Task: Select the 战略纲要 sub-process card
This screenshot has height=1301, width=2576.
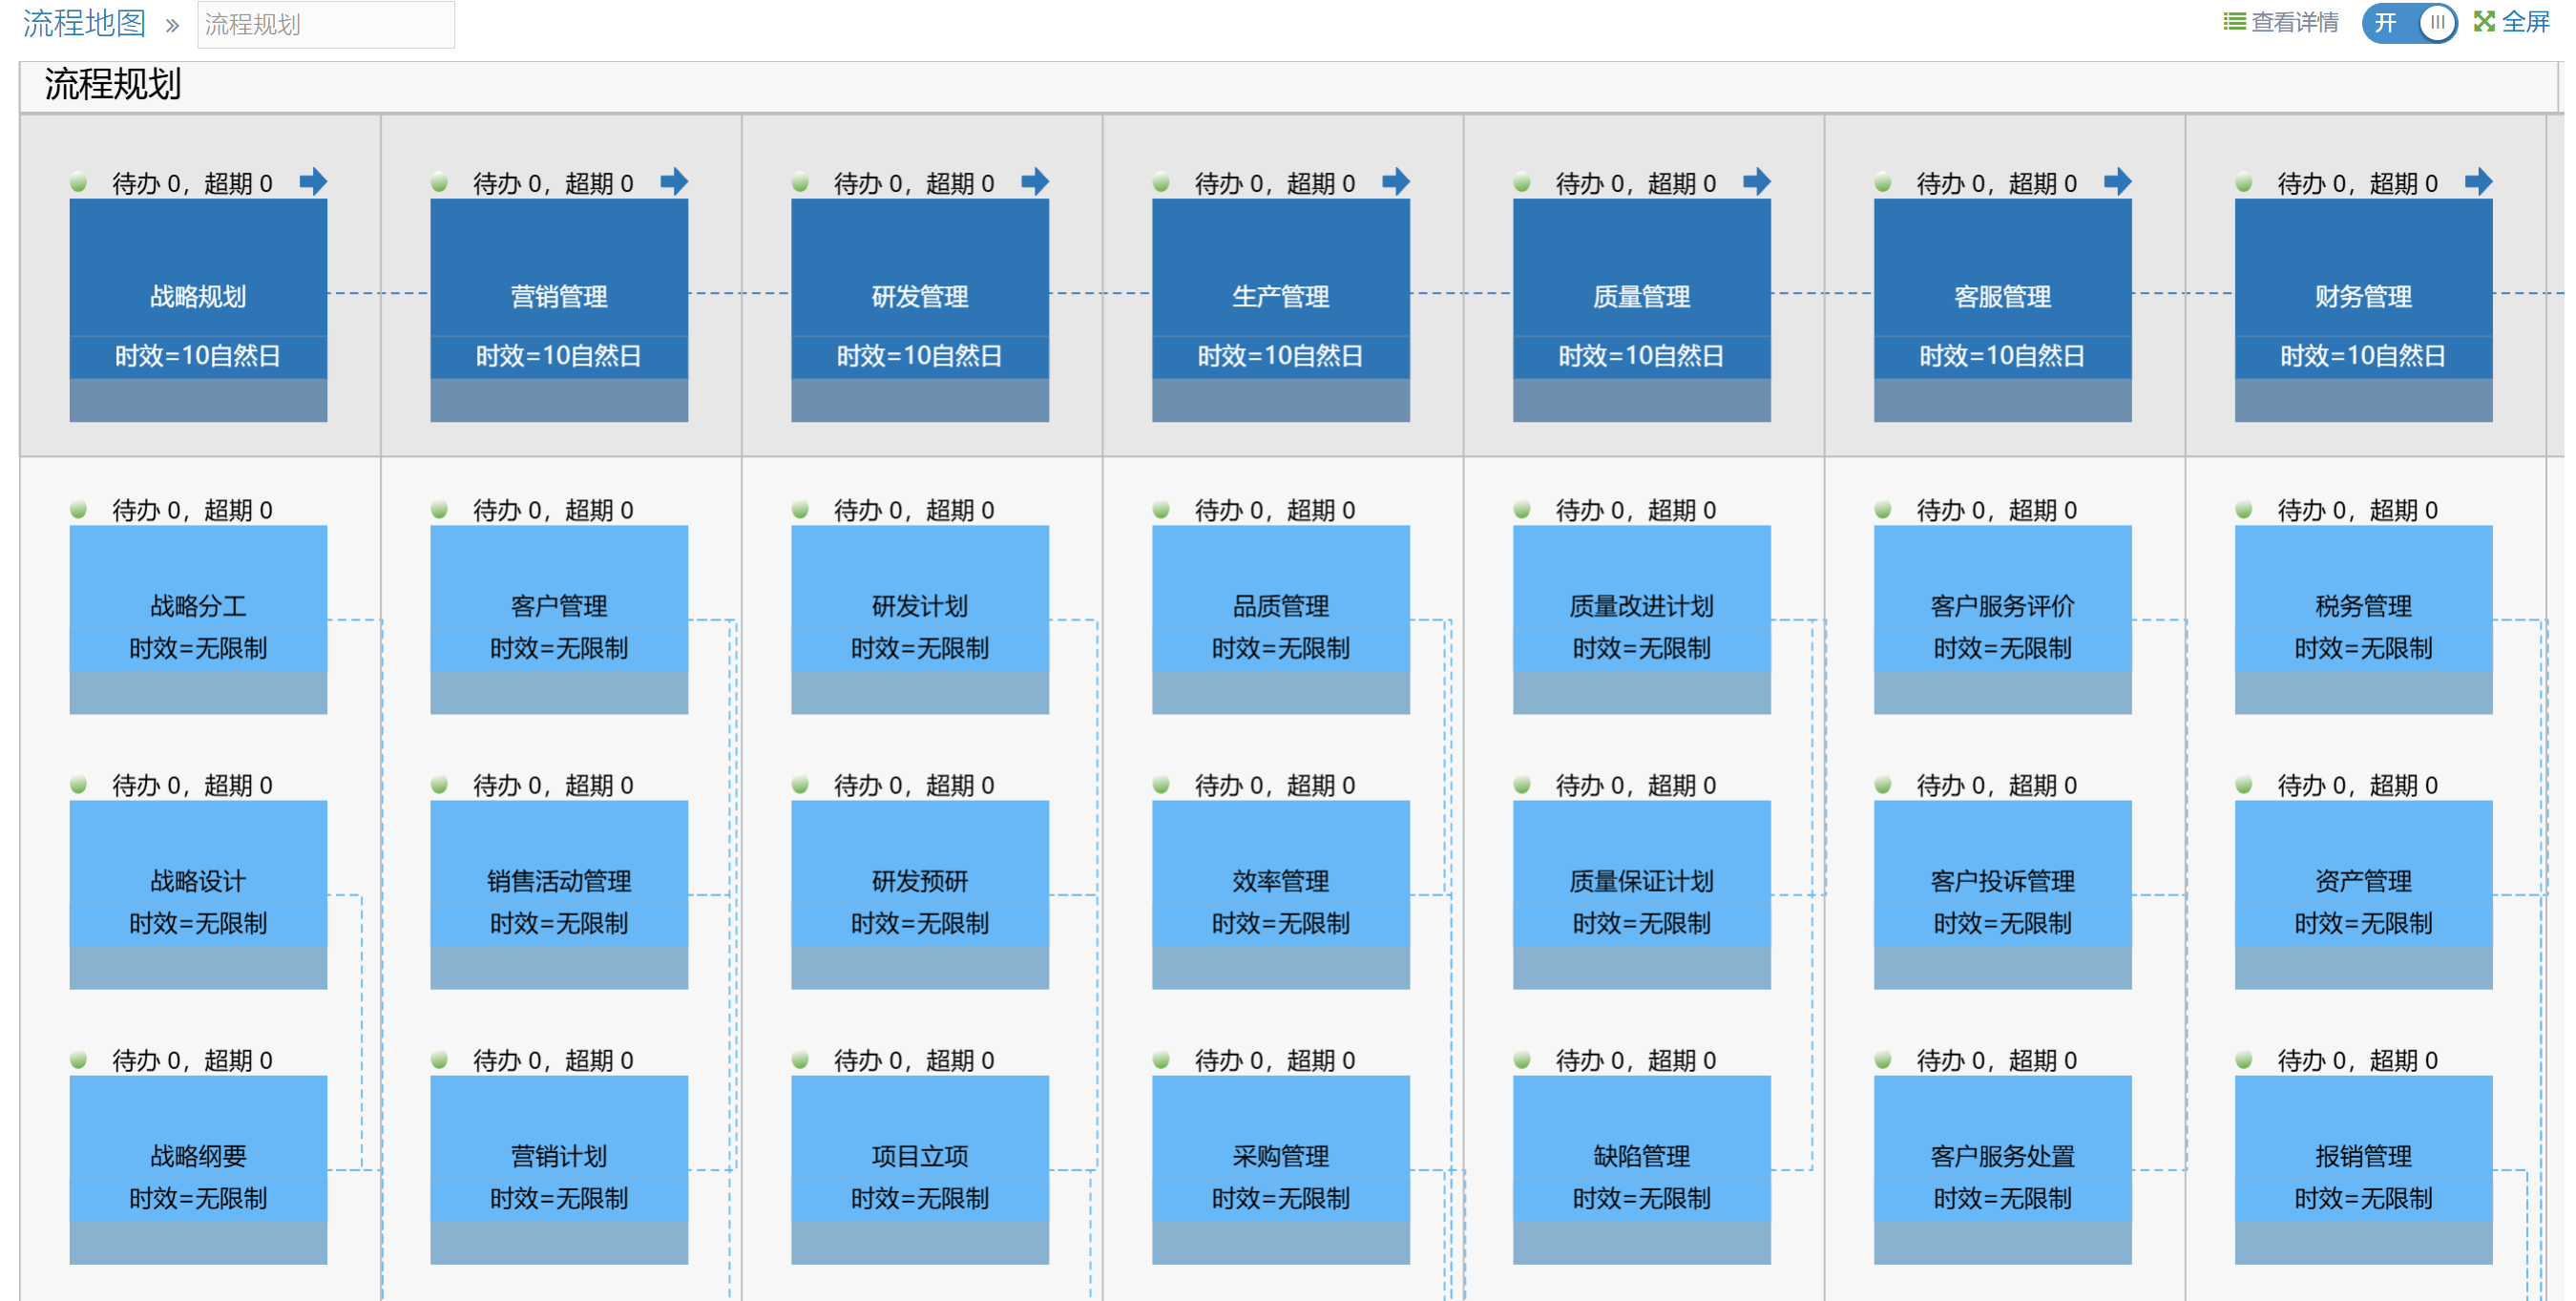Action: point(198,1170)
